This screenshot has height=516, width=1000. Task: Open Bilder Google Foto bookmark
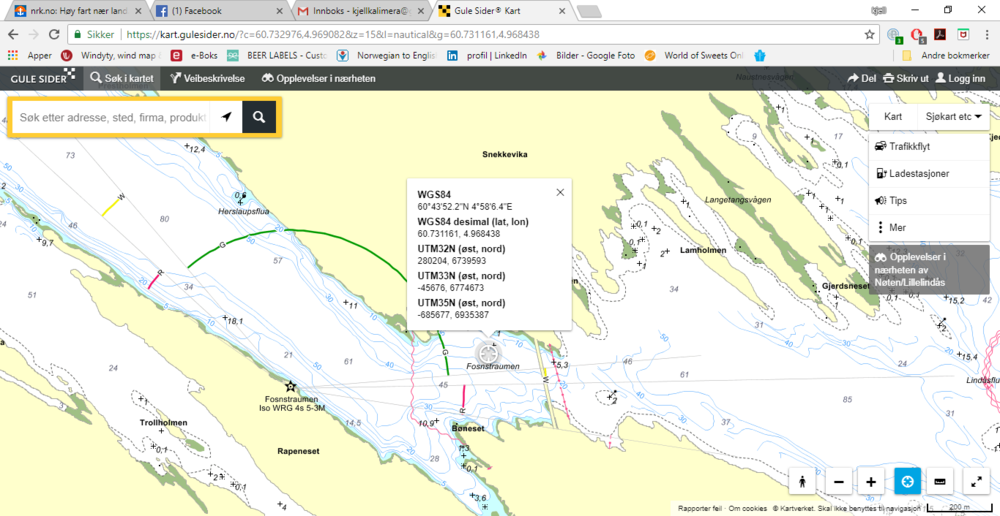tap(585, 55)
